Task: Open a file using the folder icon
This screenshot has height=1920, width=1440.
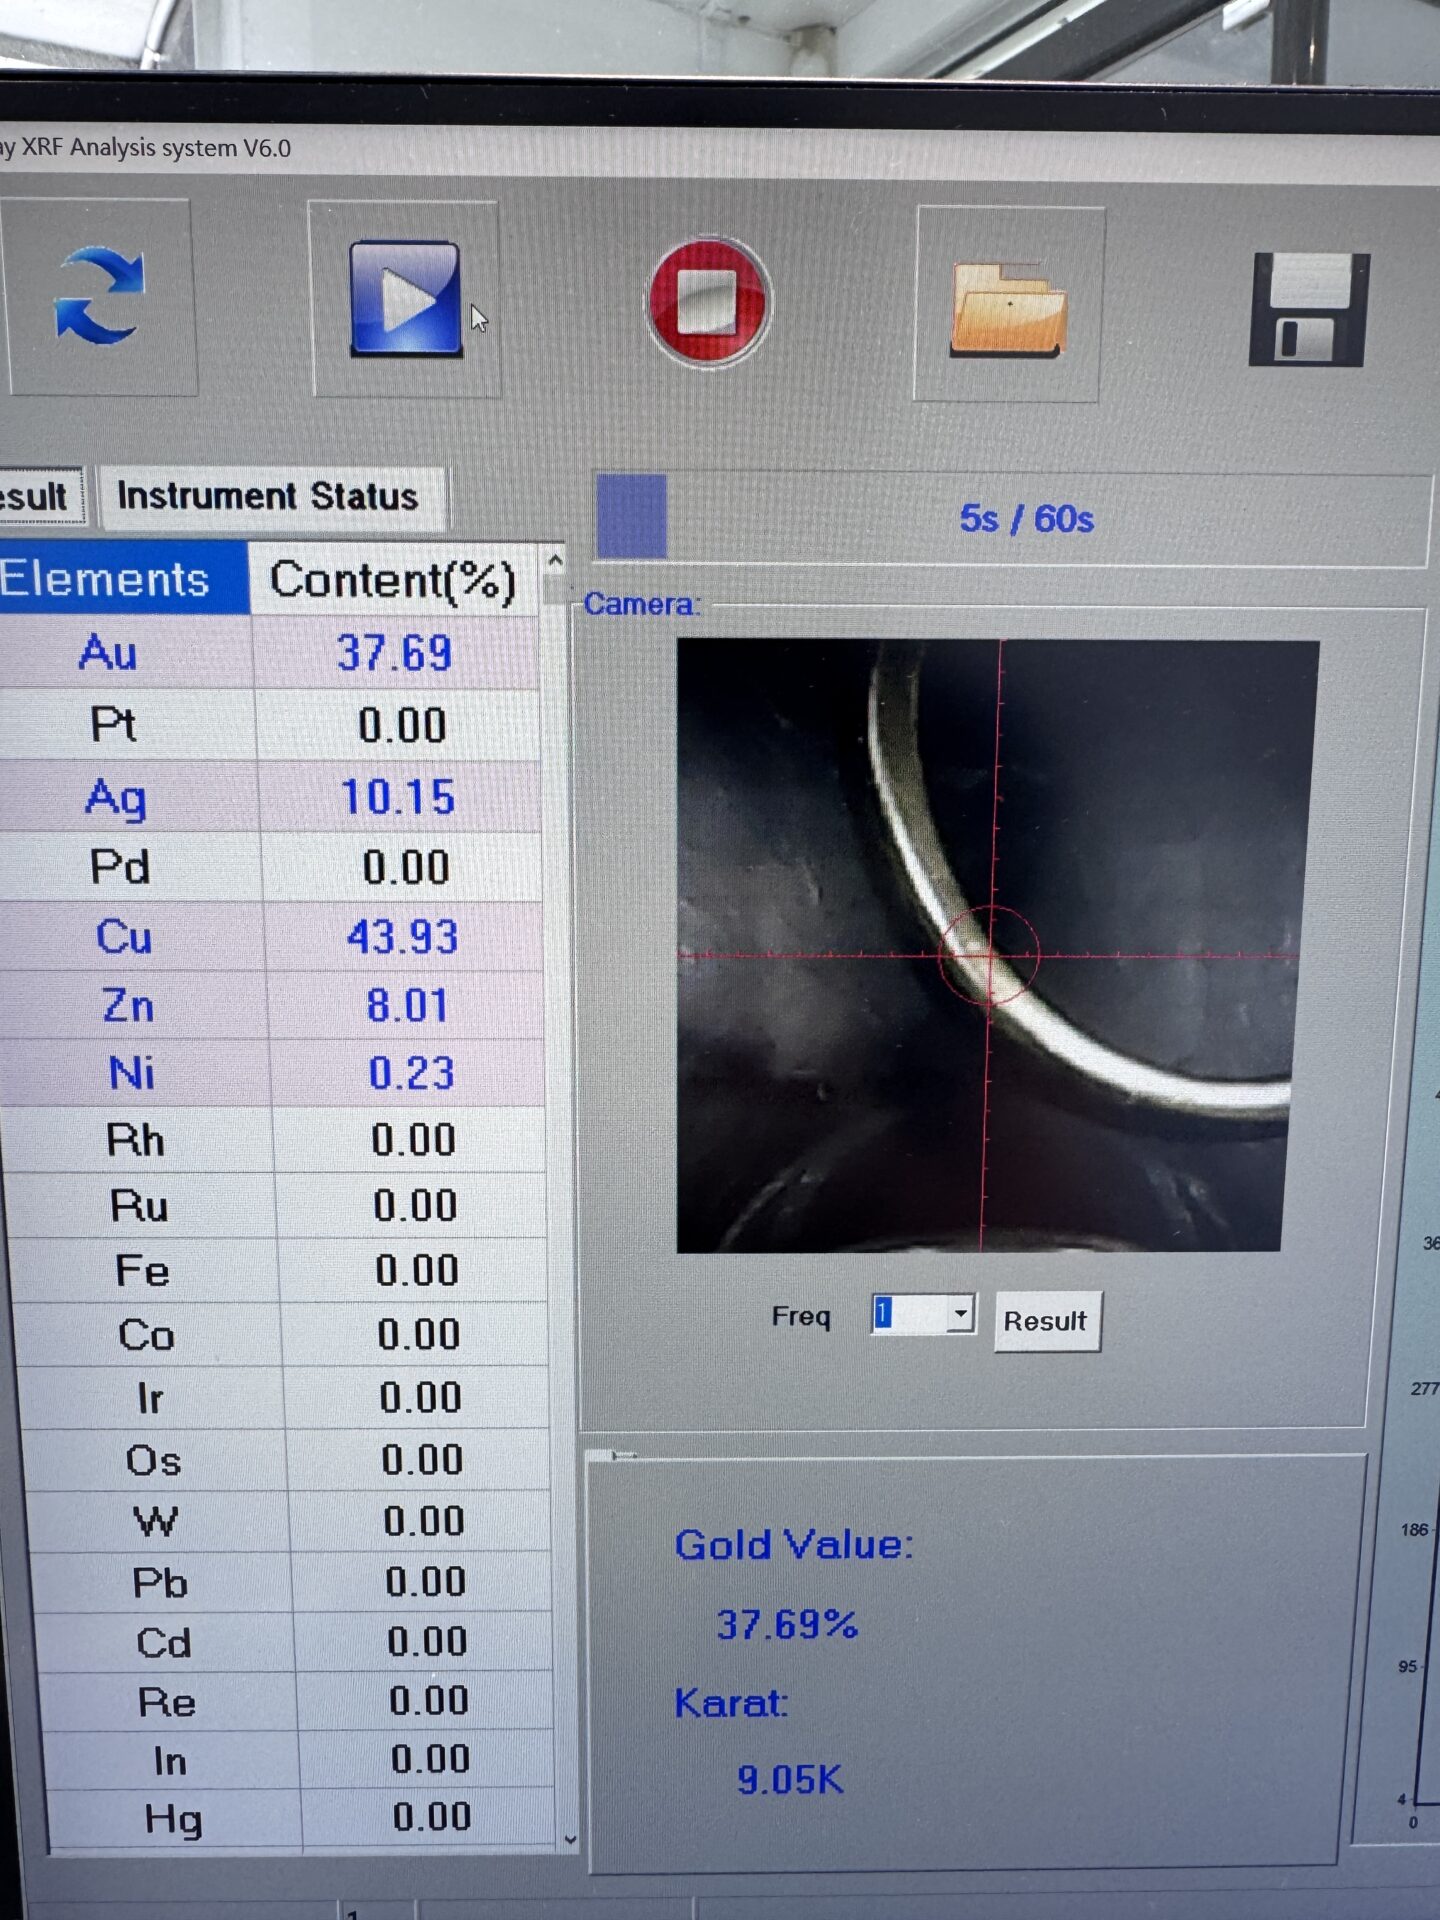Action: click(x=1008, y=308)
